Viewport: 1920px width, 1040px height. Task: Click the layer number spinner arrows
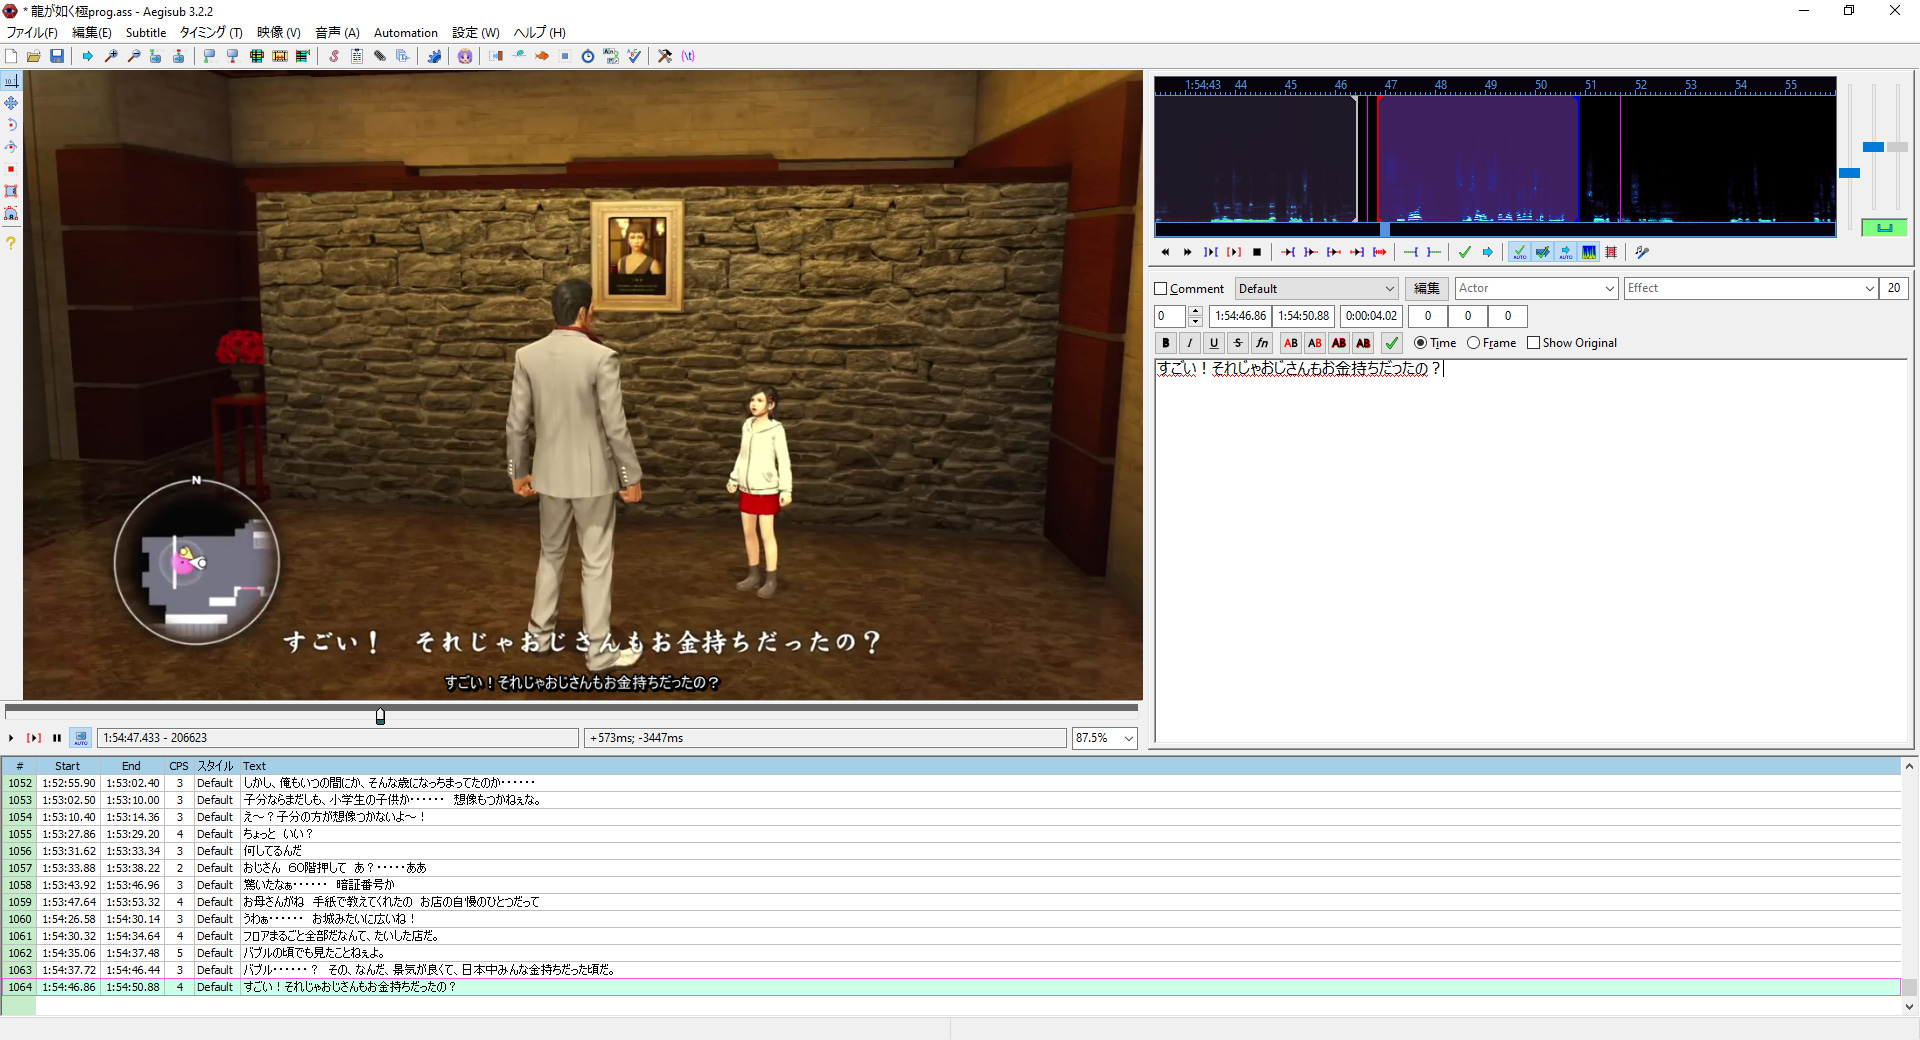1195,316
